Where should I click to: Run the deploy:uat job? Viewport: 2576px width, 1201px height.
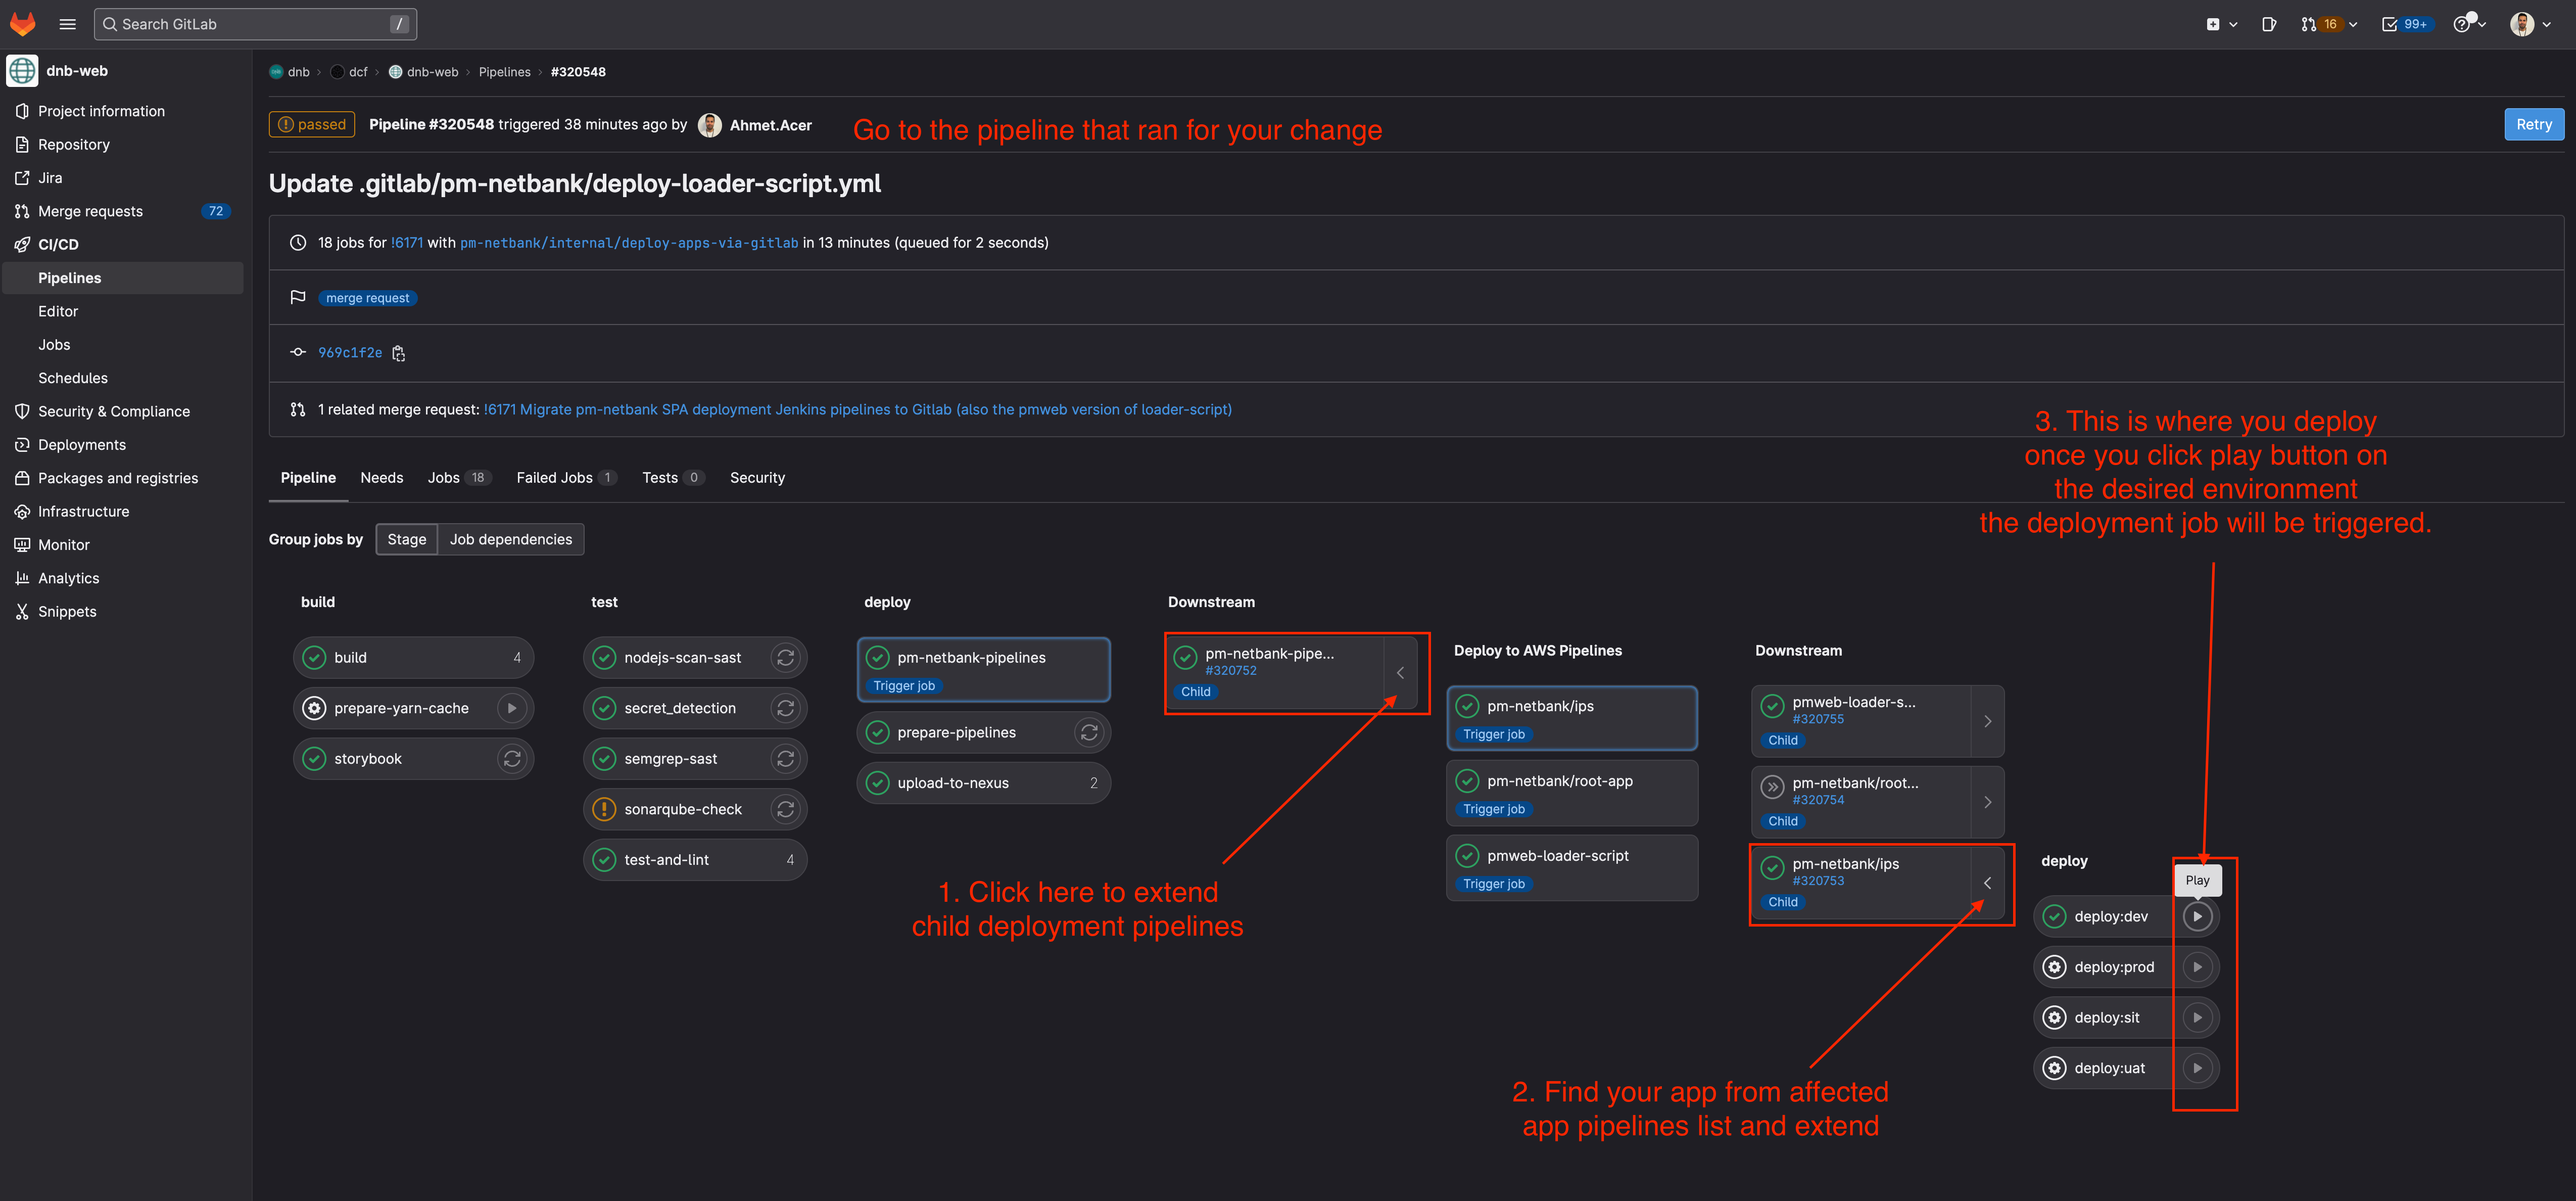point(2197,1068)
